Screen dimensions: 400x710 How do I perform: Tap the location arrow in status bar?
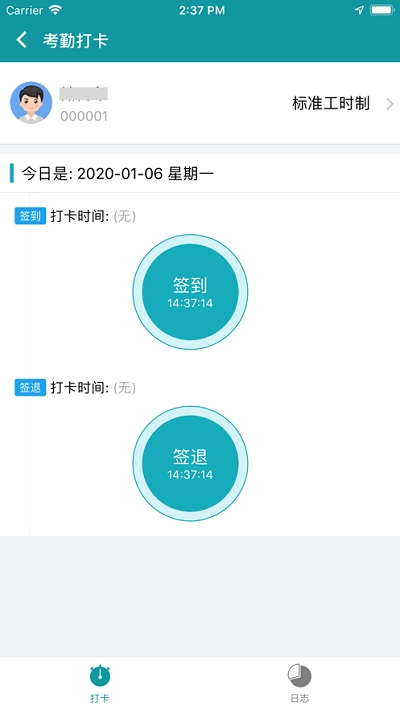click(x=359, y=10)
